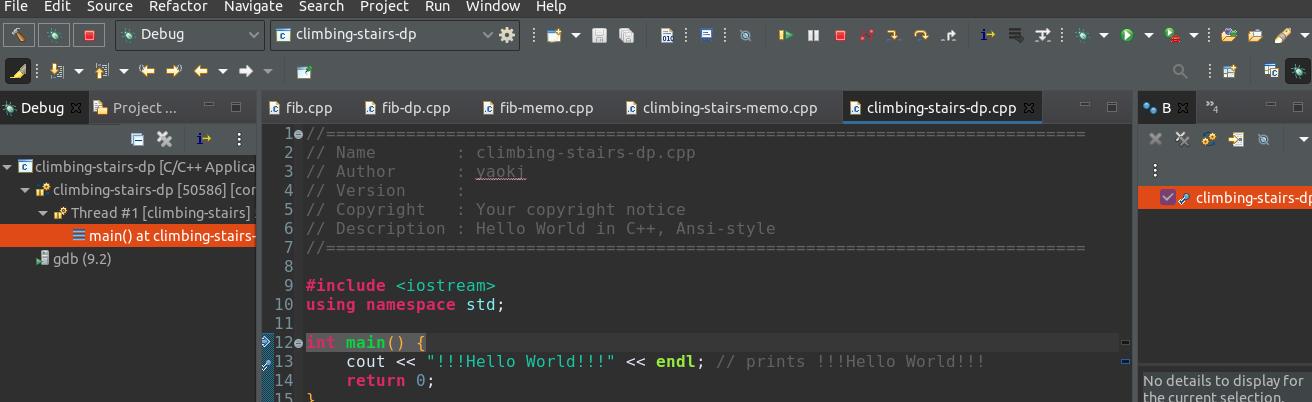Toggle Skip All Breakpoints in Breakpoints panel
The width and height of the screenshot is (1312, 402).
coord(1263,139)
